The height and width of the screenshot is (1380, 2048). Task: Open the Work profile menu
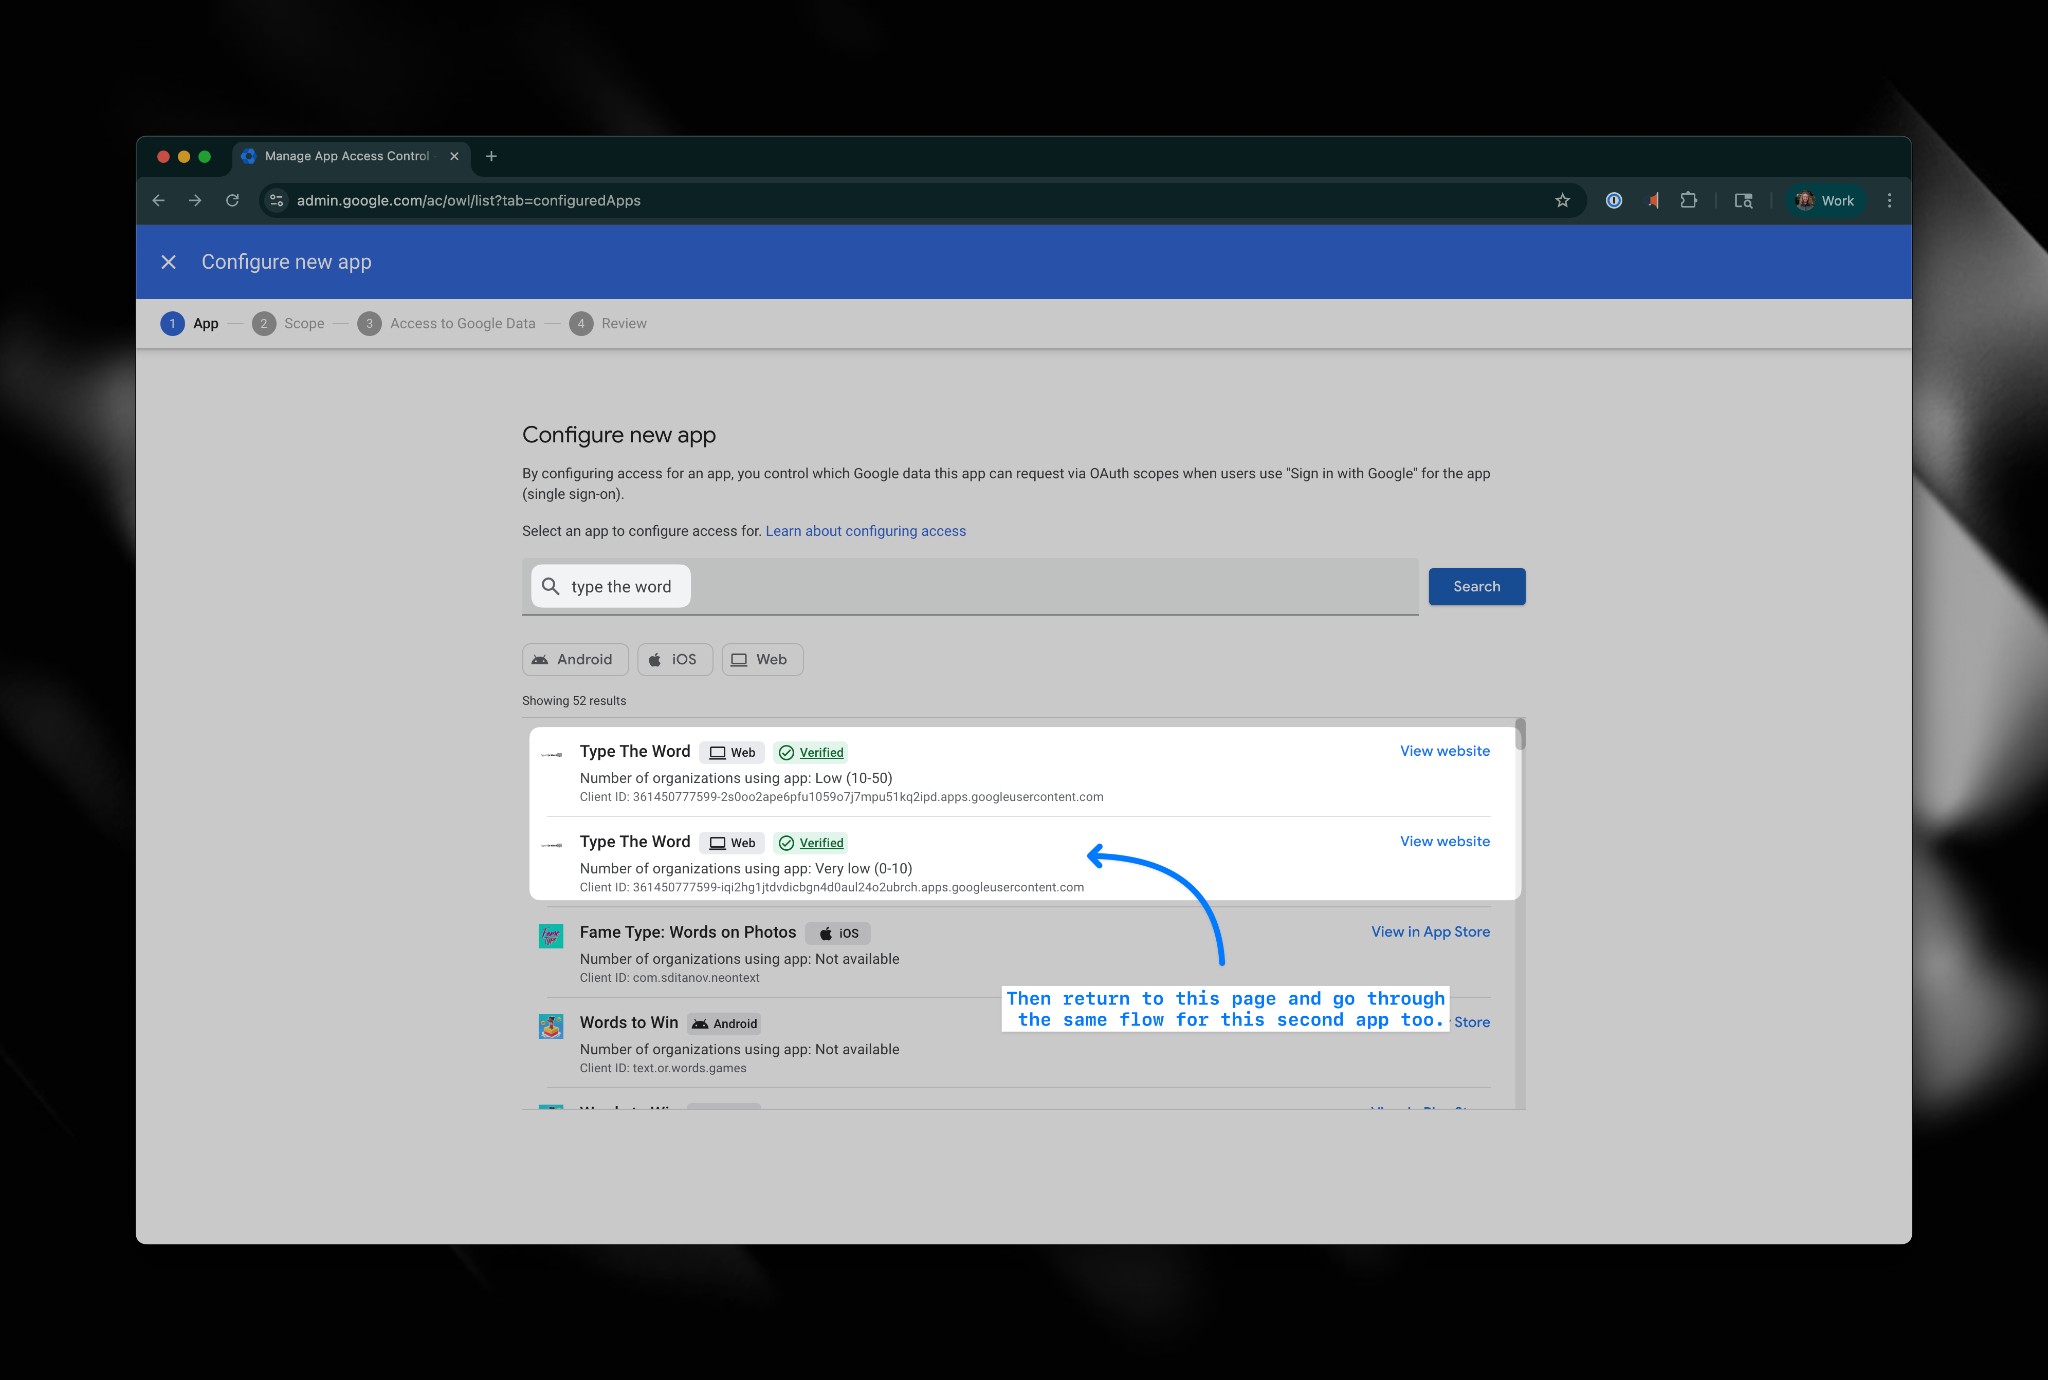pos(1825,200)
